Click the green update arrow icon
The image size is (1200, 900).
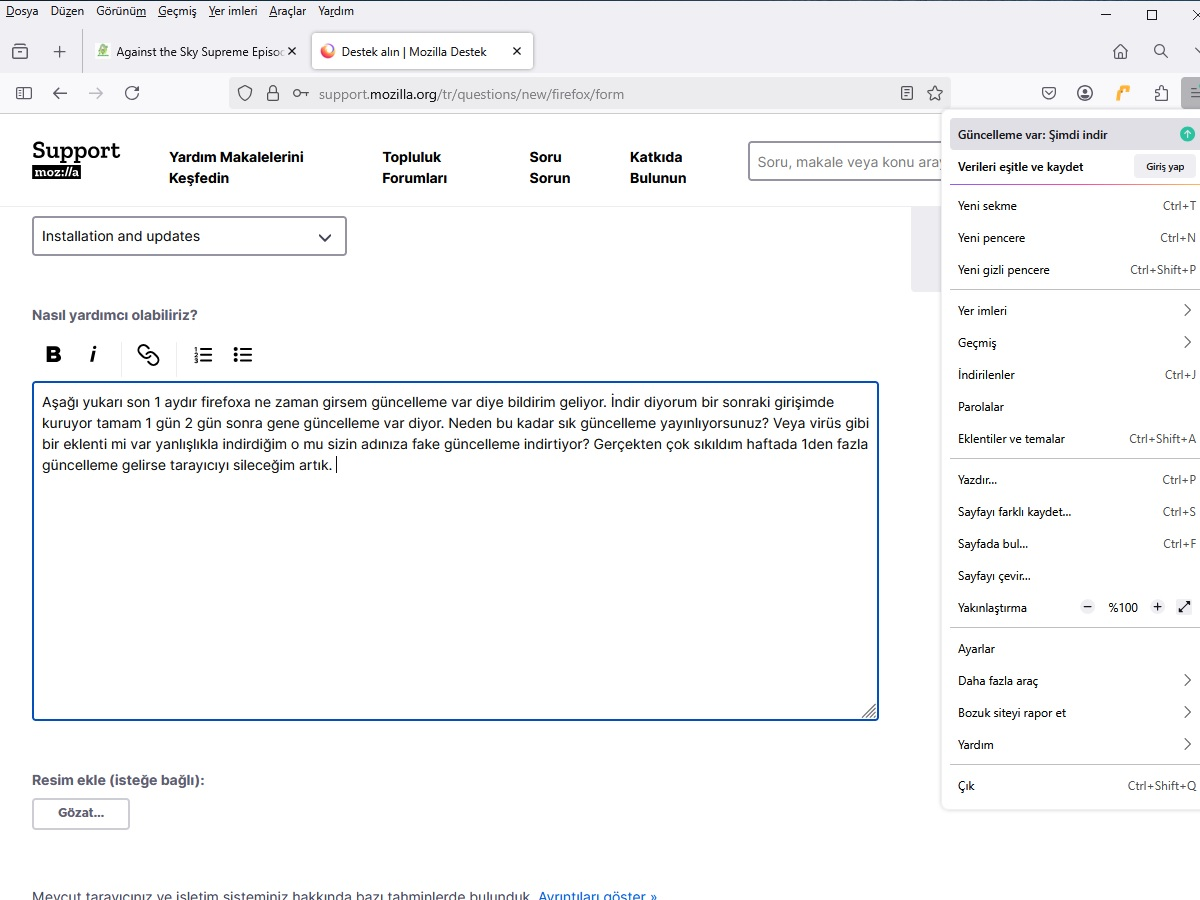[1187, 134]
